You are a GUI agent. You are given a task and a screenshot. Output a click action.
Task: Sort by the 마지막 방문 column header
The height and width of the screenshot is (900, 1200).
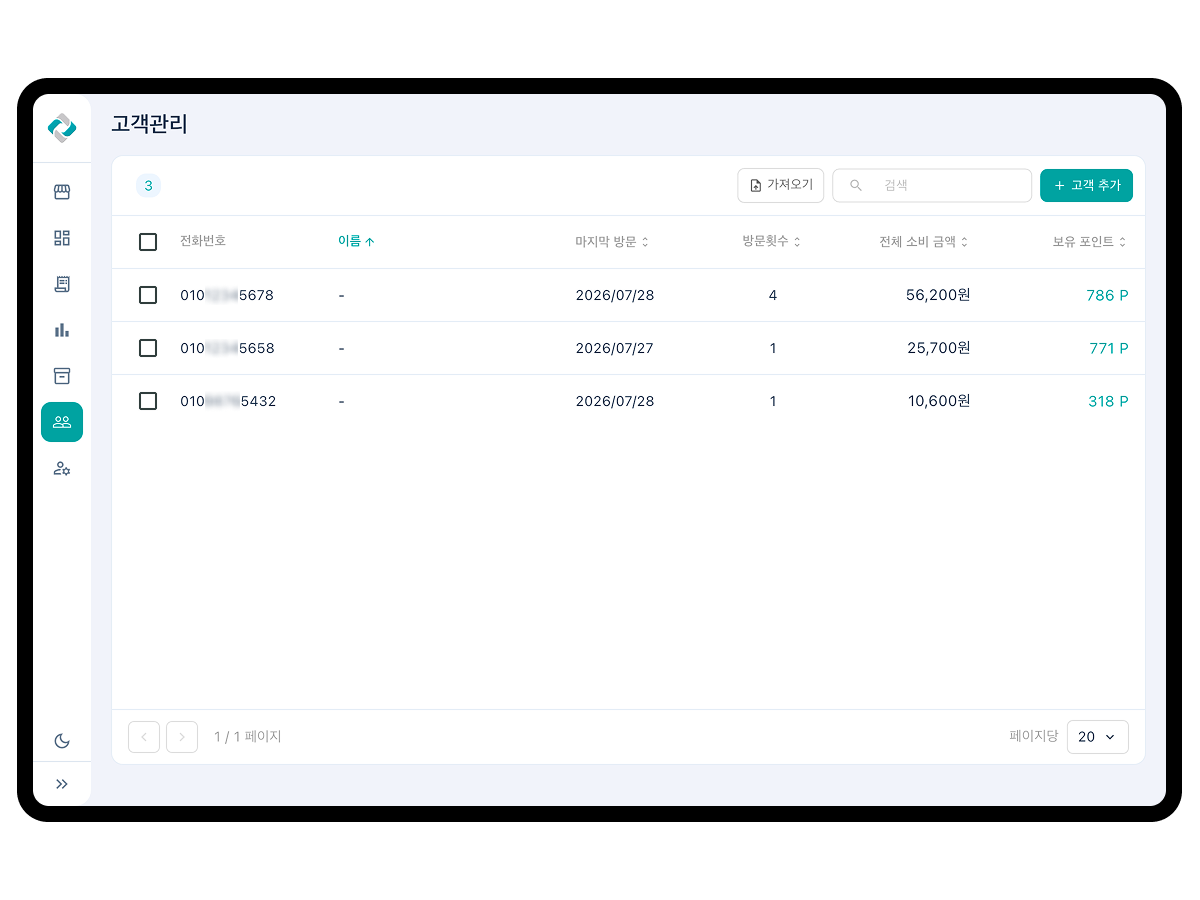[612, 242]
